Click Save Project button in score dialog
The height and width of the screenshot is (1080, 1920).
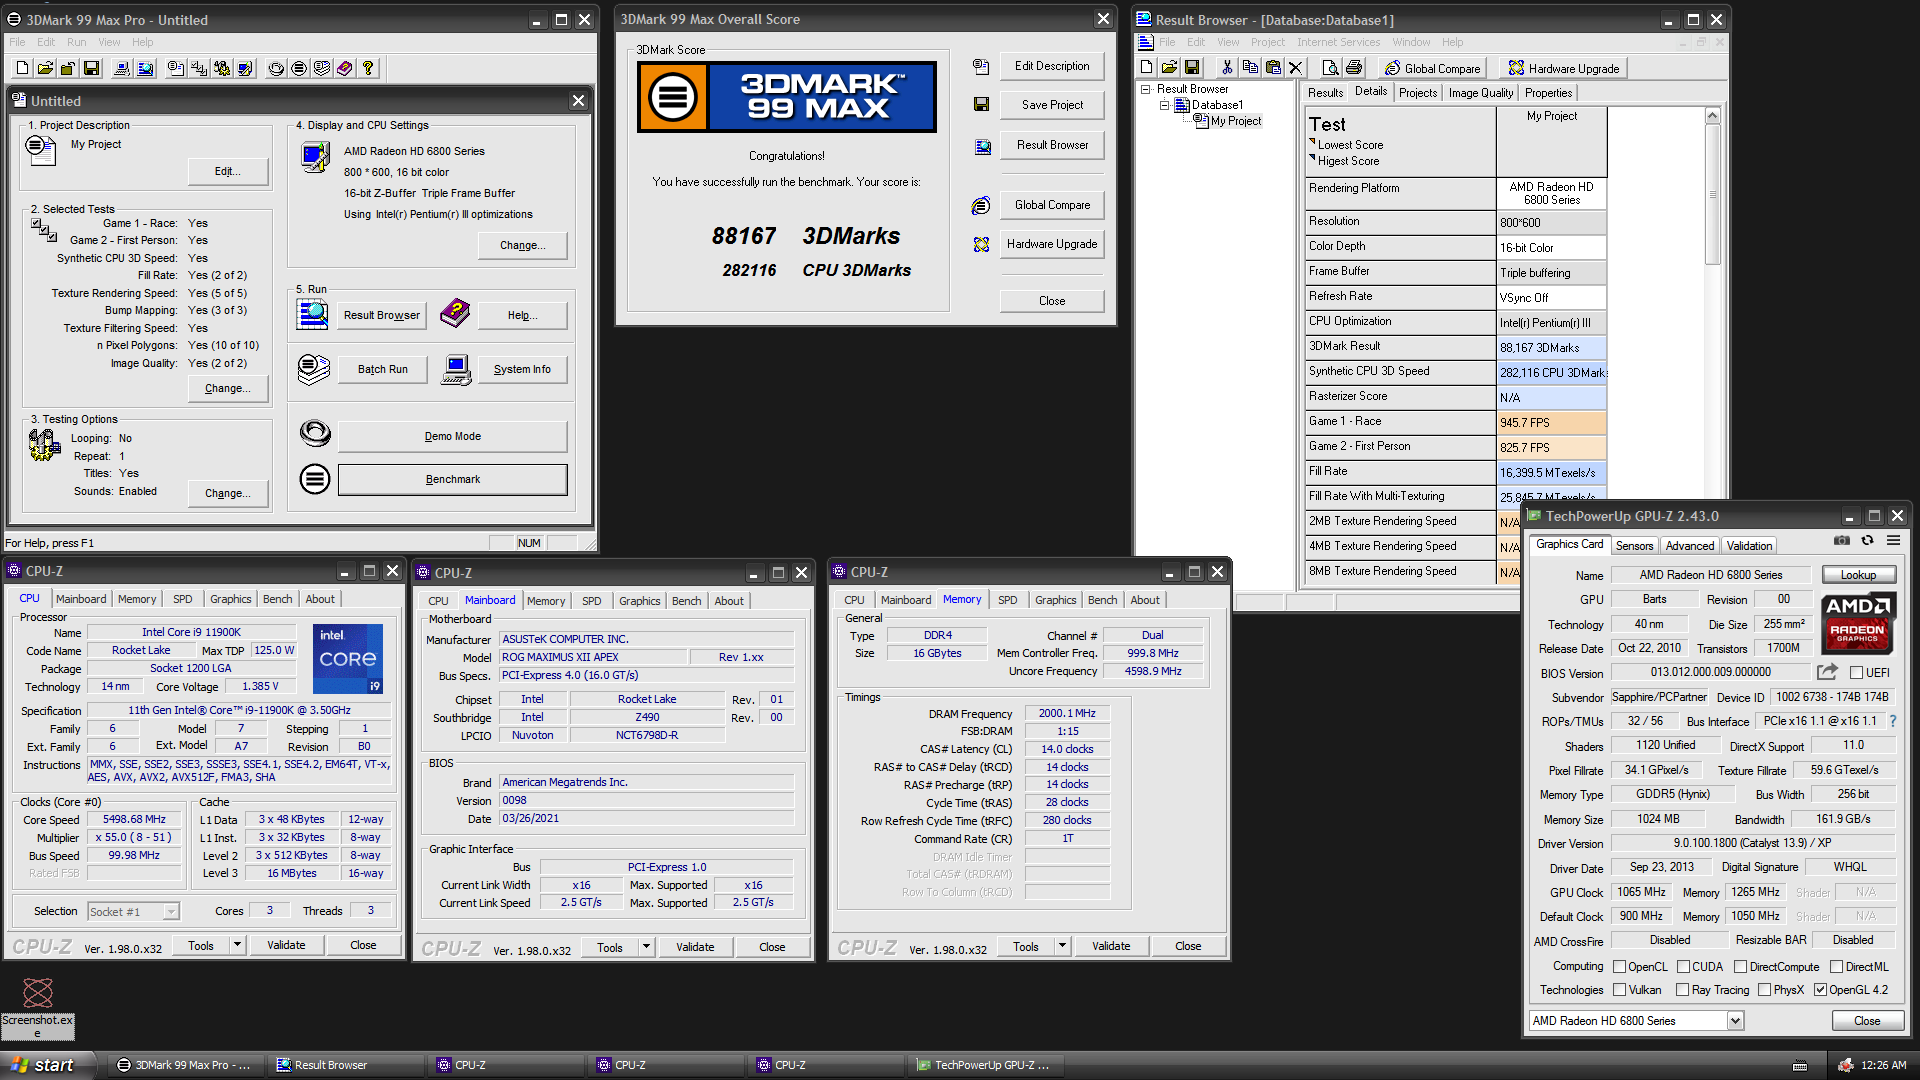[x=1052, y=105]
